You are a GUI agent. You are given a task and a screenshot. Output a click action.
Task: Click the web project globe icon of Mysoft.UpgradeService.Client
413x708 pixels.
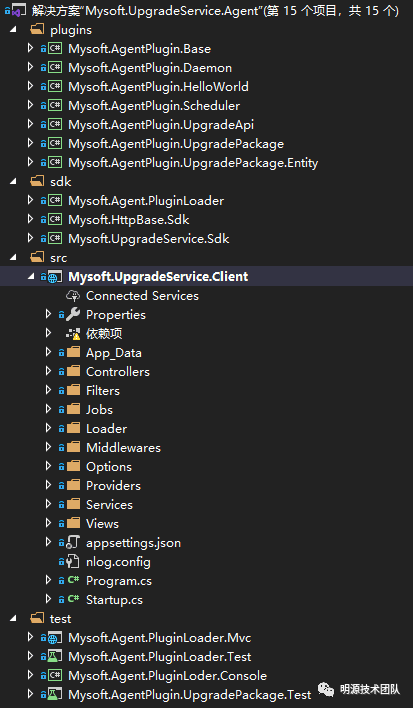(55, 277)
